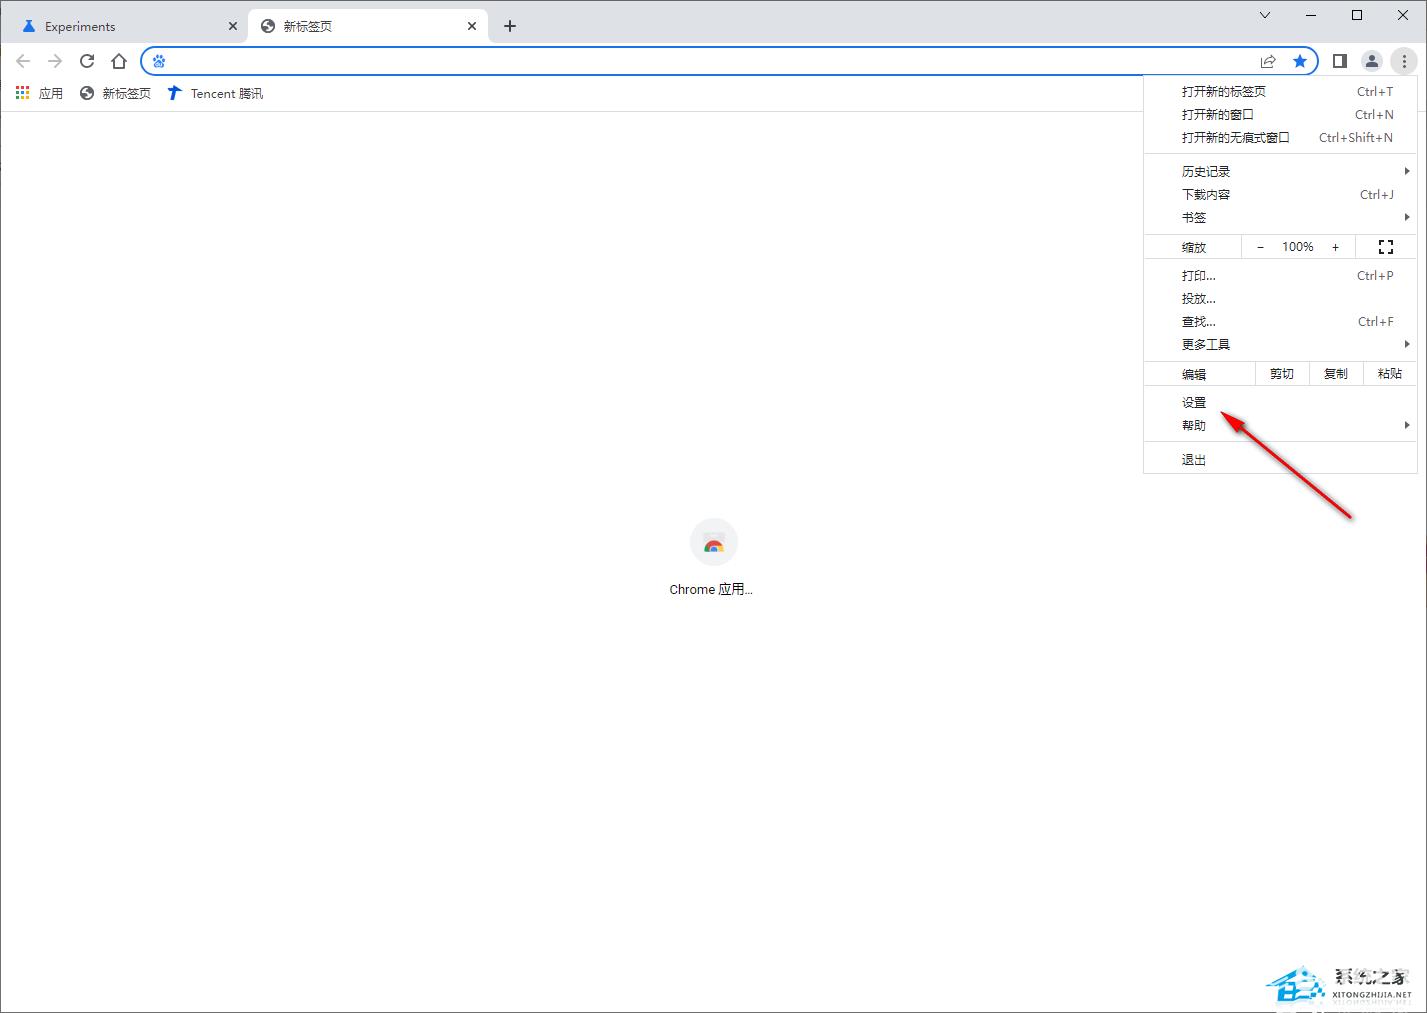Close the 新标签页 tab
Image resolution: width=1427 pixels, height=1013 pixels.
pos(472,26)
